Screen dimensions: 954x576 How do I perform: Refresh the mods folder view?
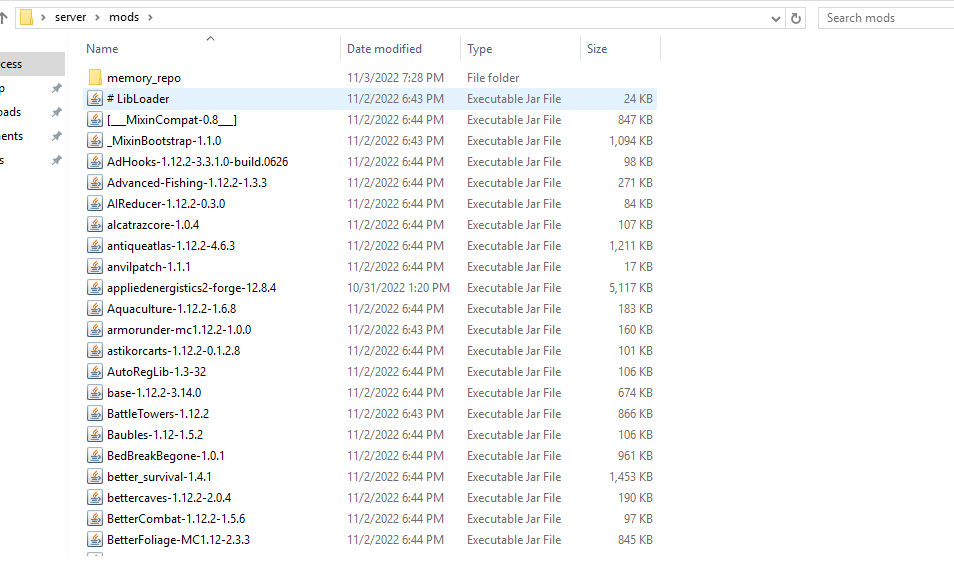tap(795, 18)
